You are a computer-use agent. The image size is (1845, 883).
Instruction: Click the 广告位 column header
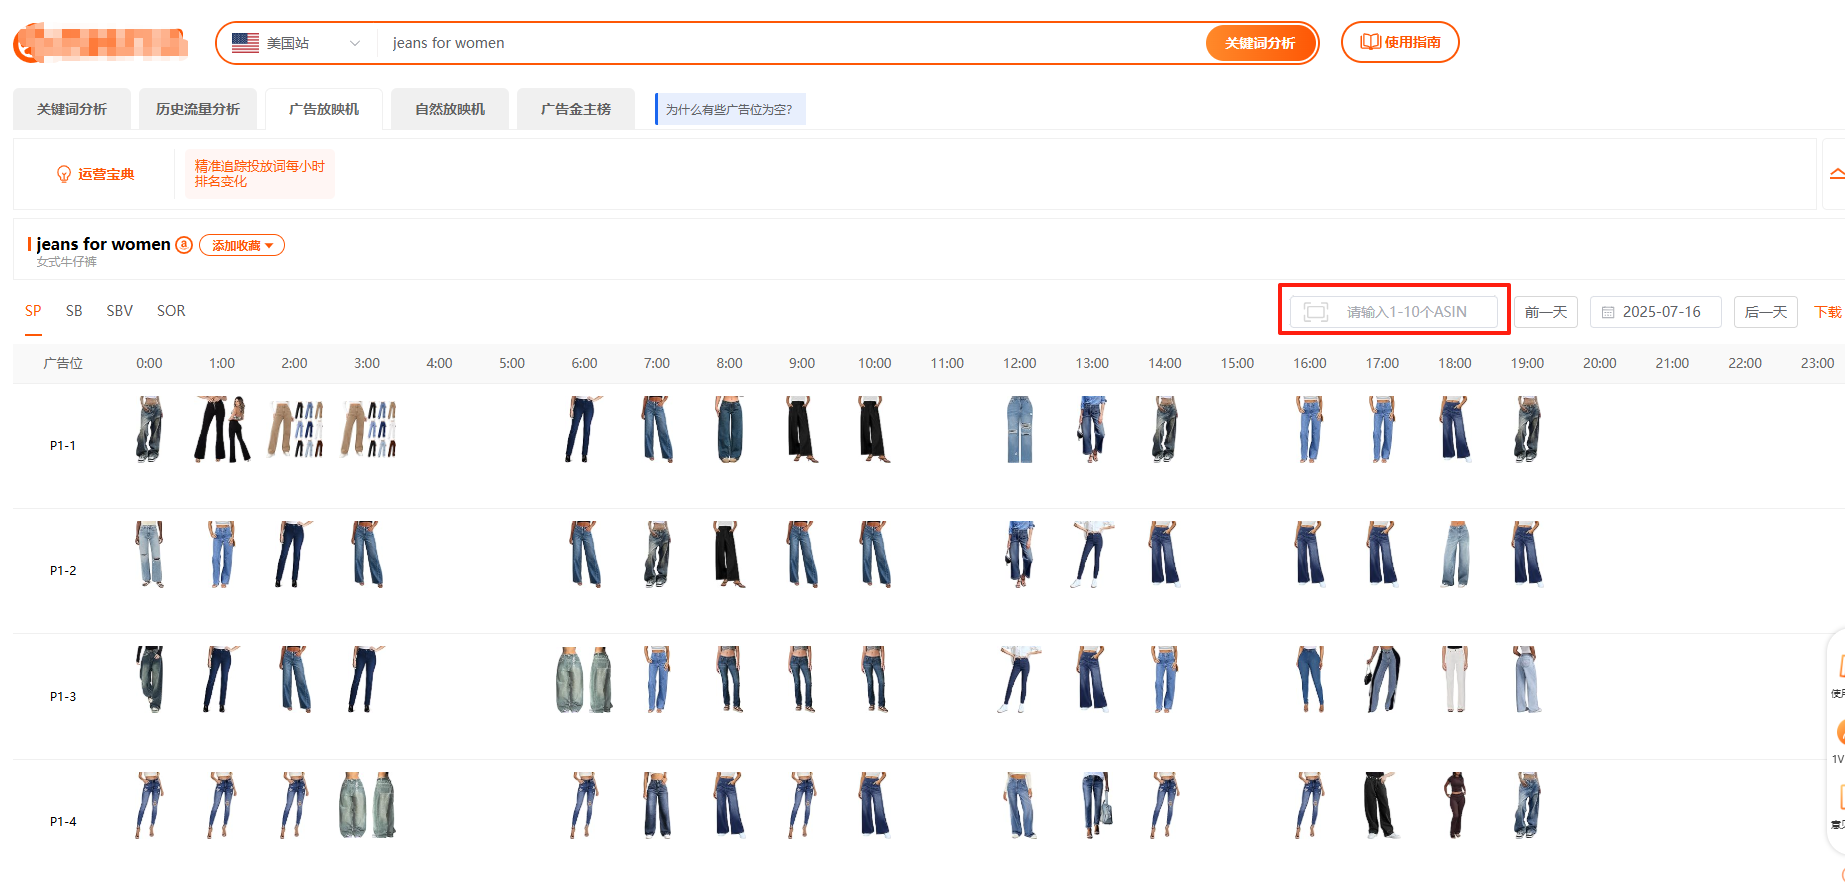pyautogui.click(x=63, y=363)
